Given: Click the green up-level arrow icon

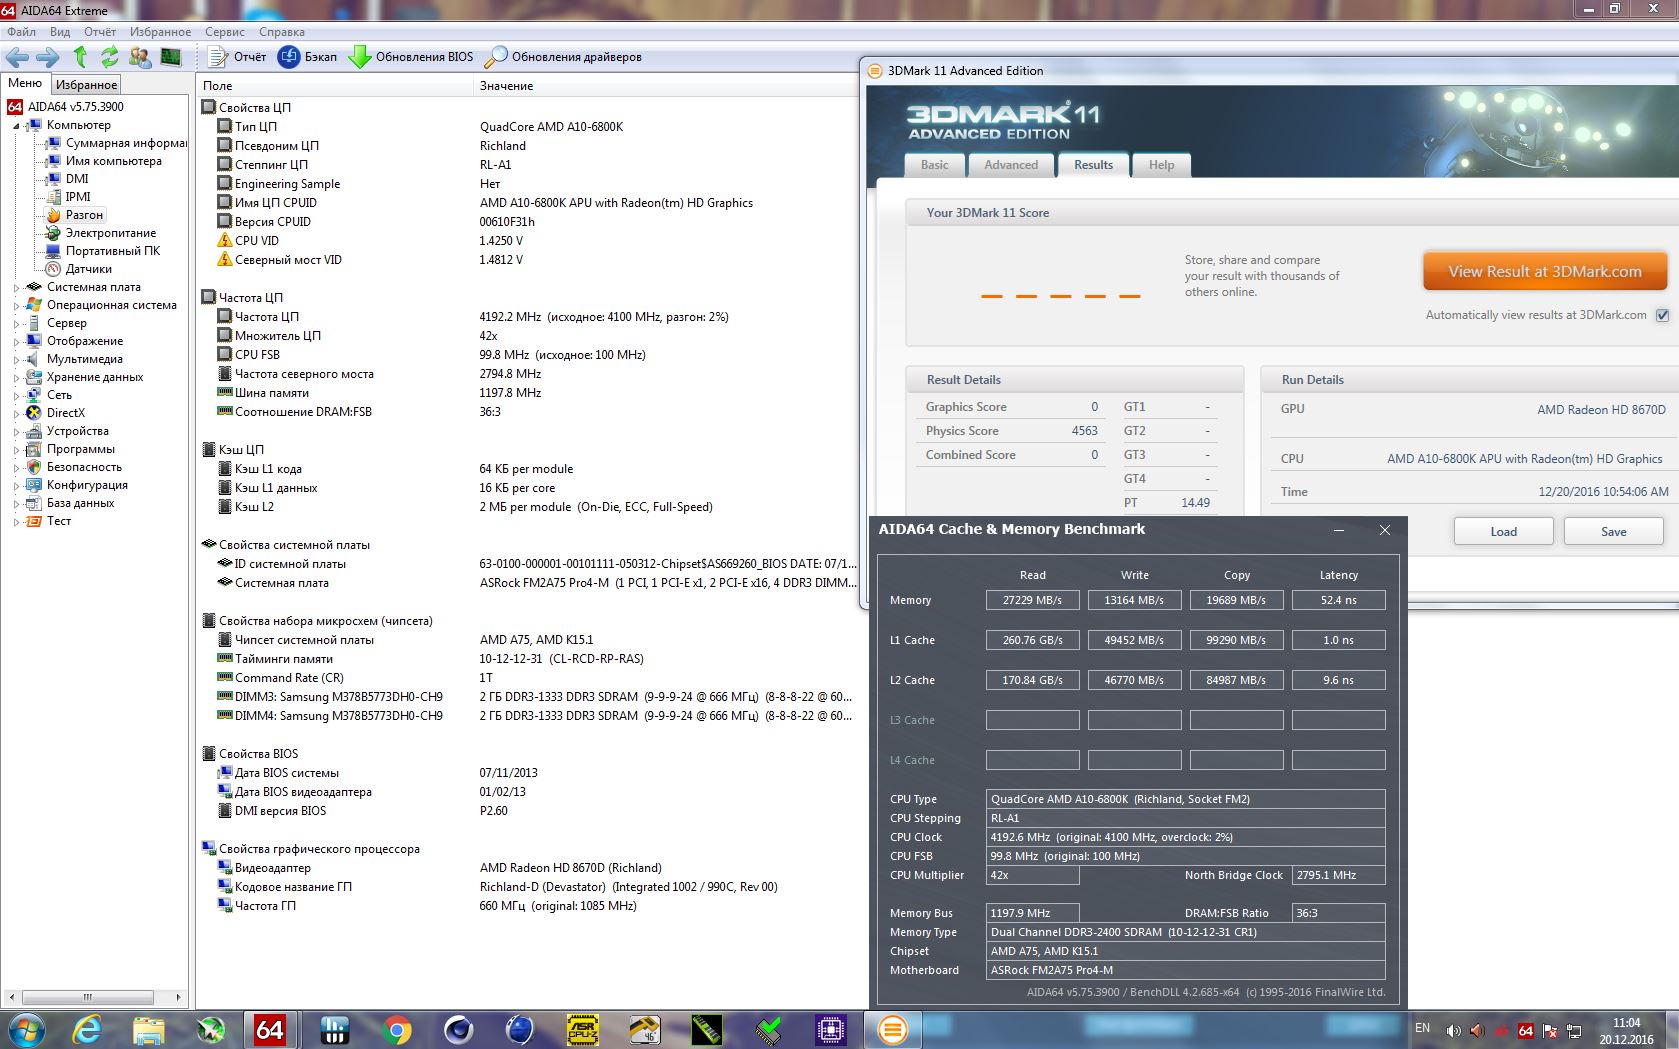Looking at the screenshot, I should [x=80, y=57].
